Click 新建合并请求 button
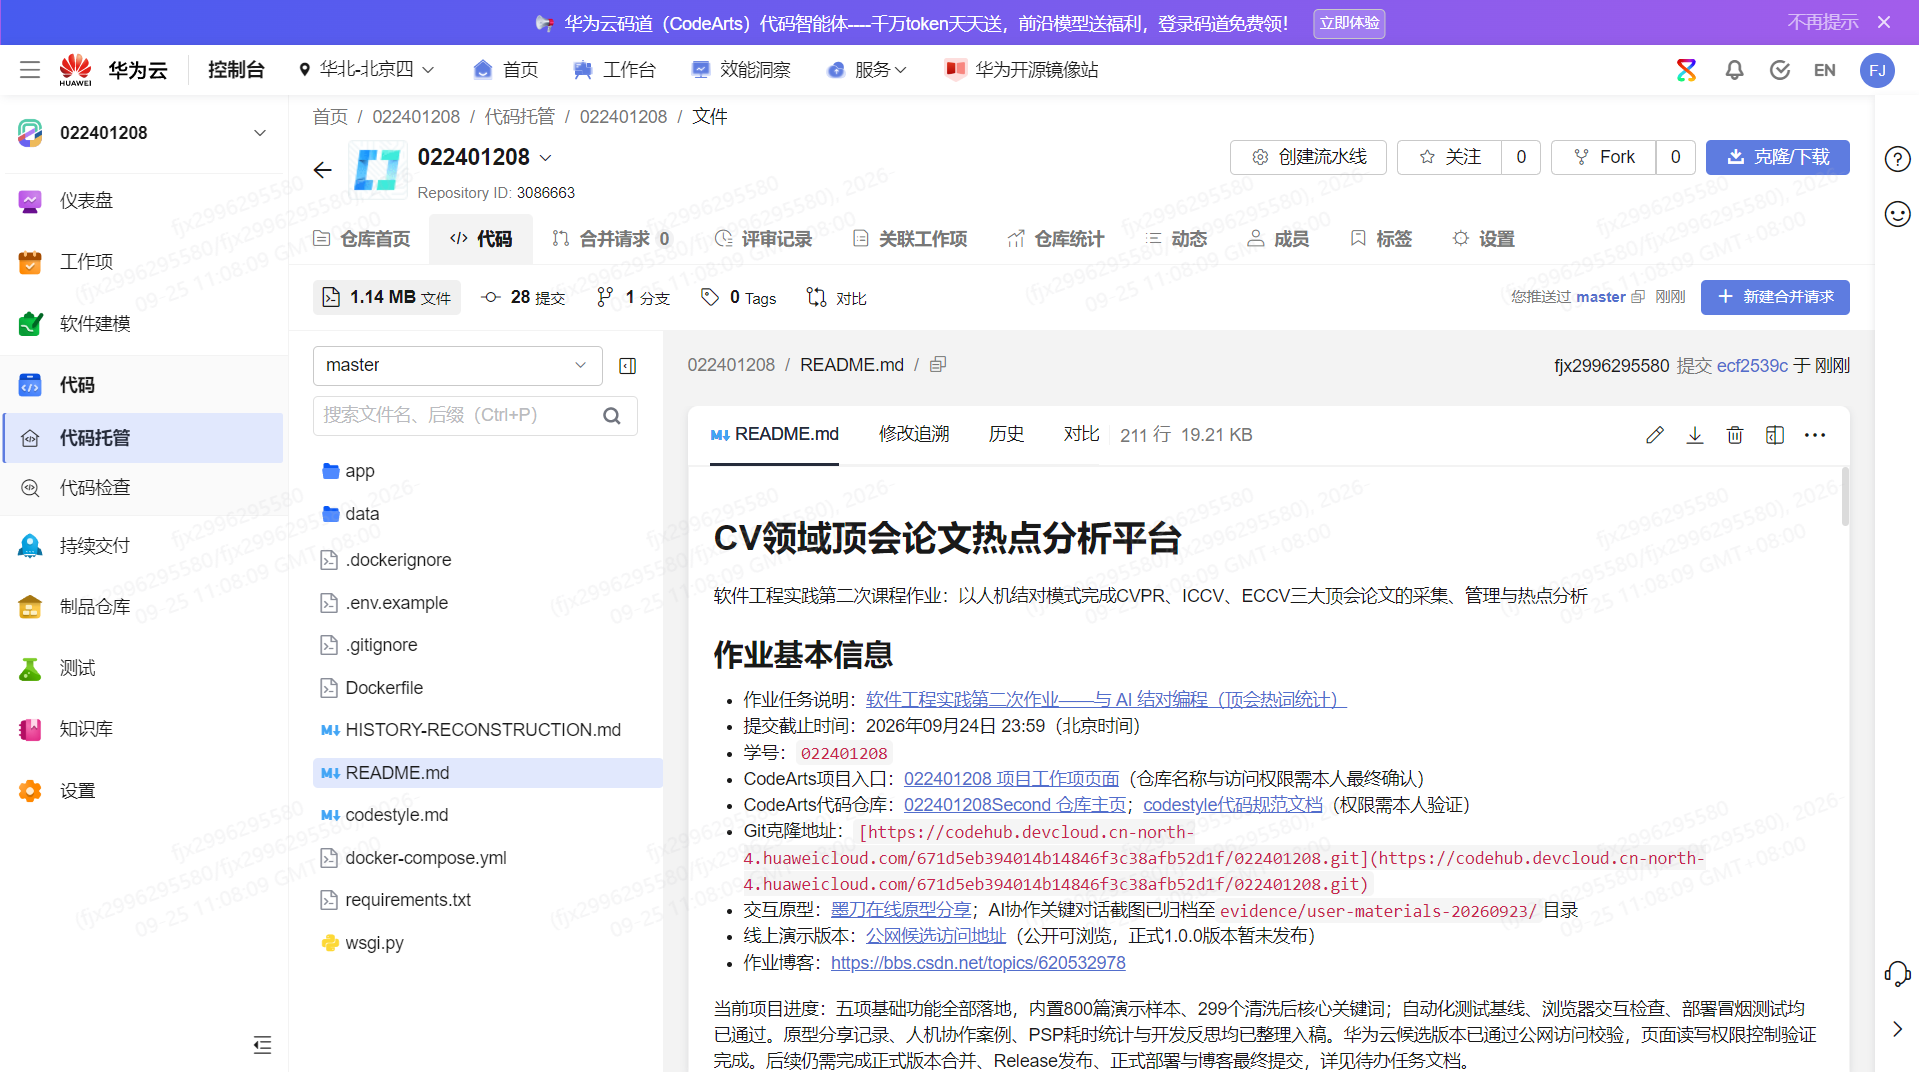The image size is (1919, 1072). (x=1775, y=297)
